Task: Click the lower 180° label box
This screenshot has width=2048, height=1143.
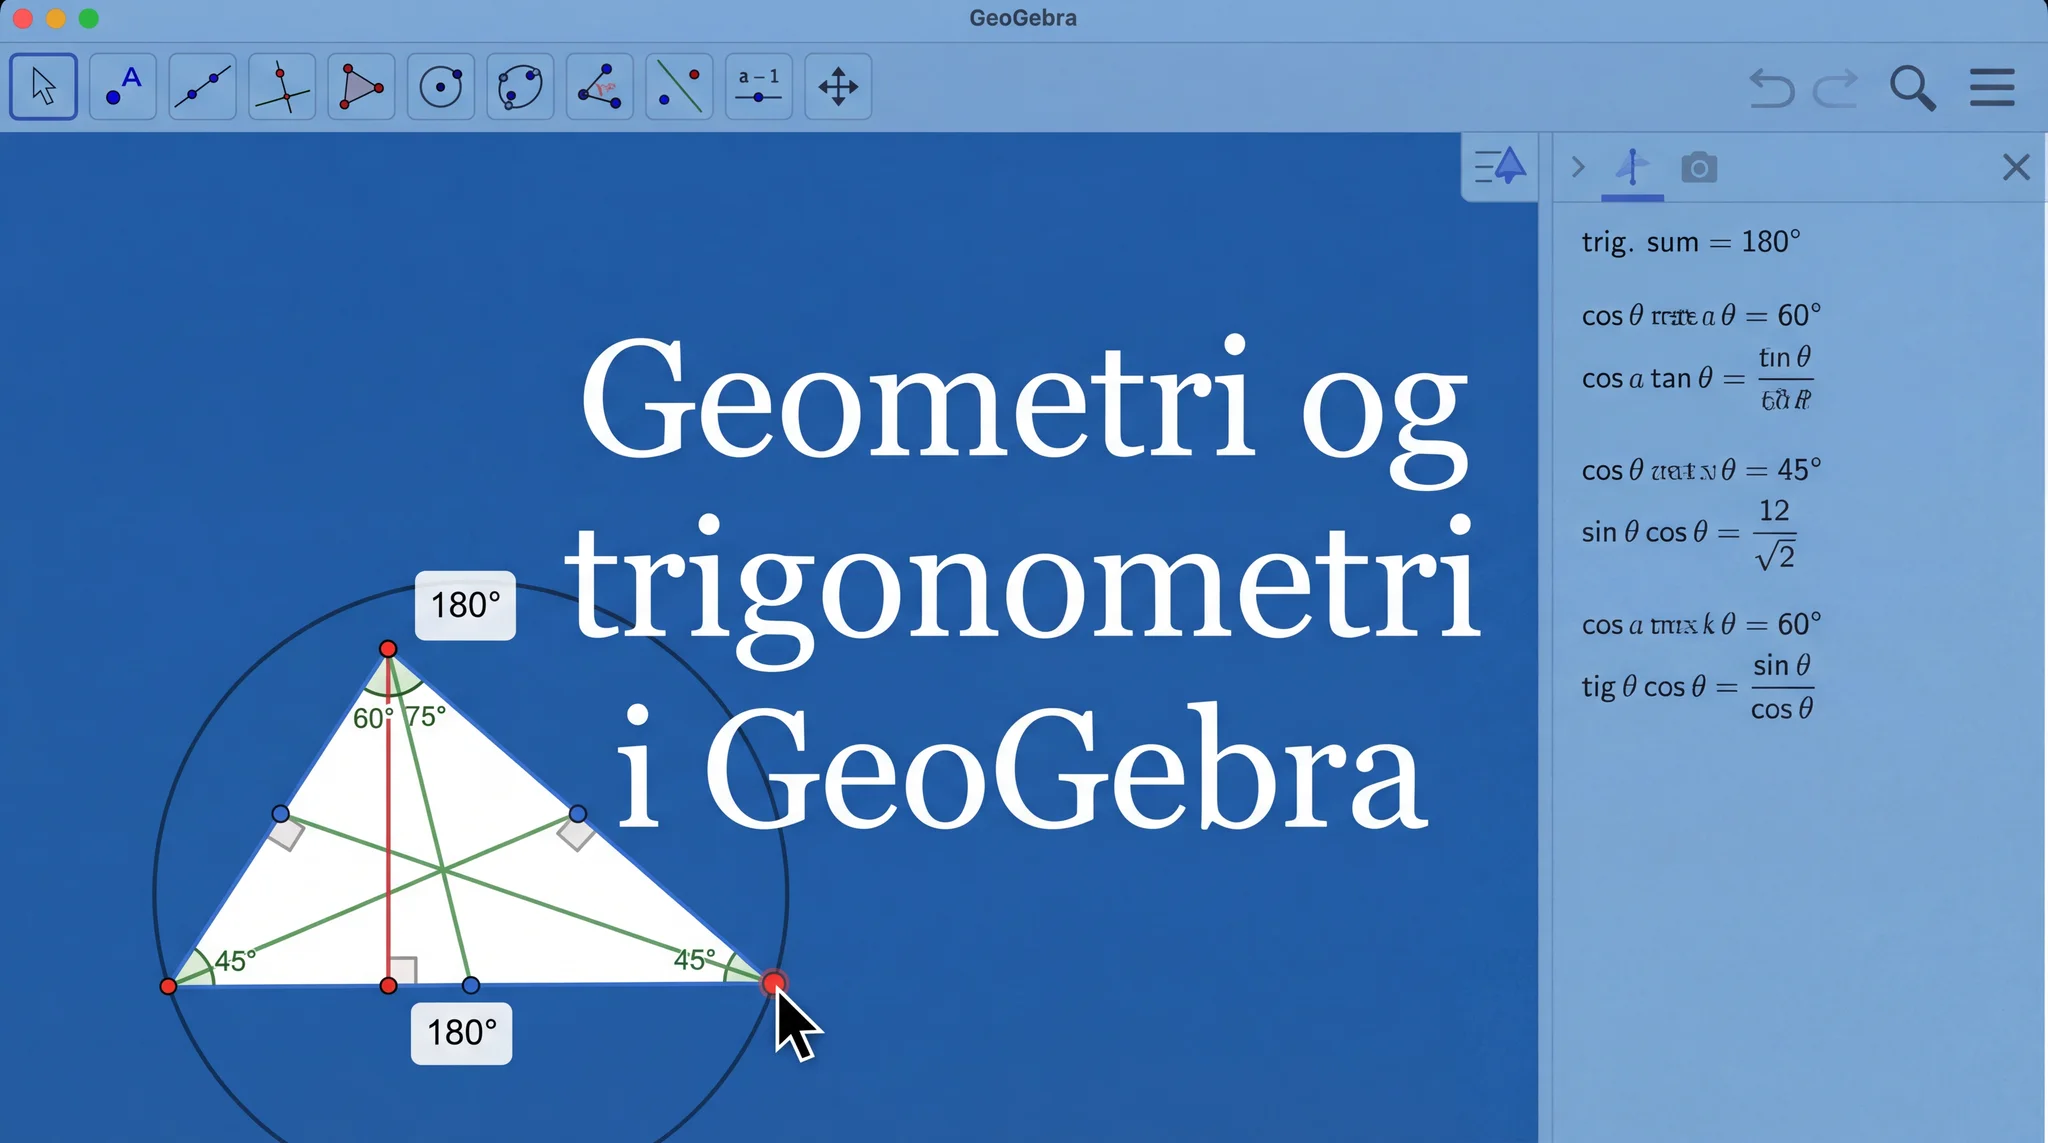Action: (x=462, y=1033)
